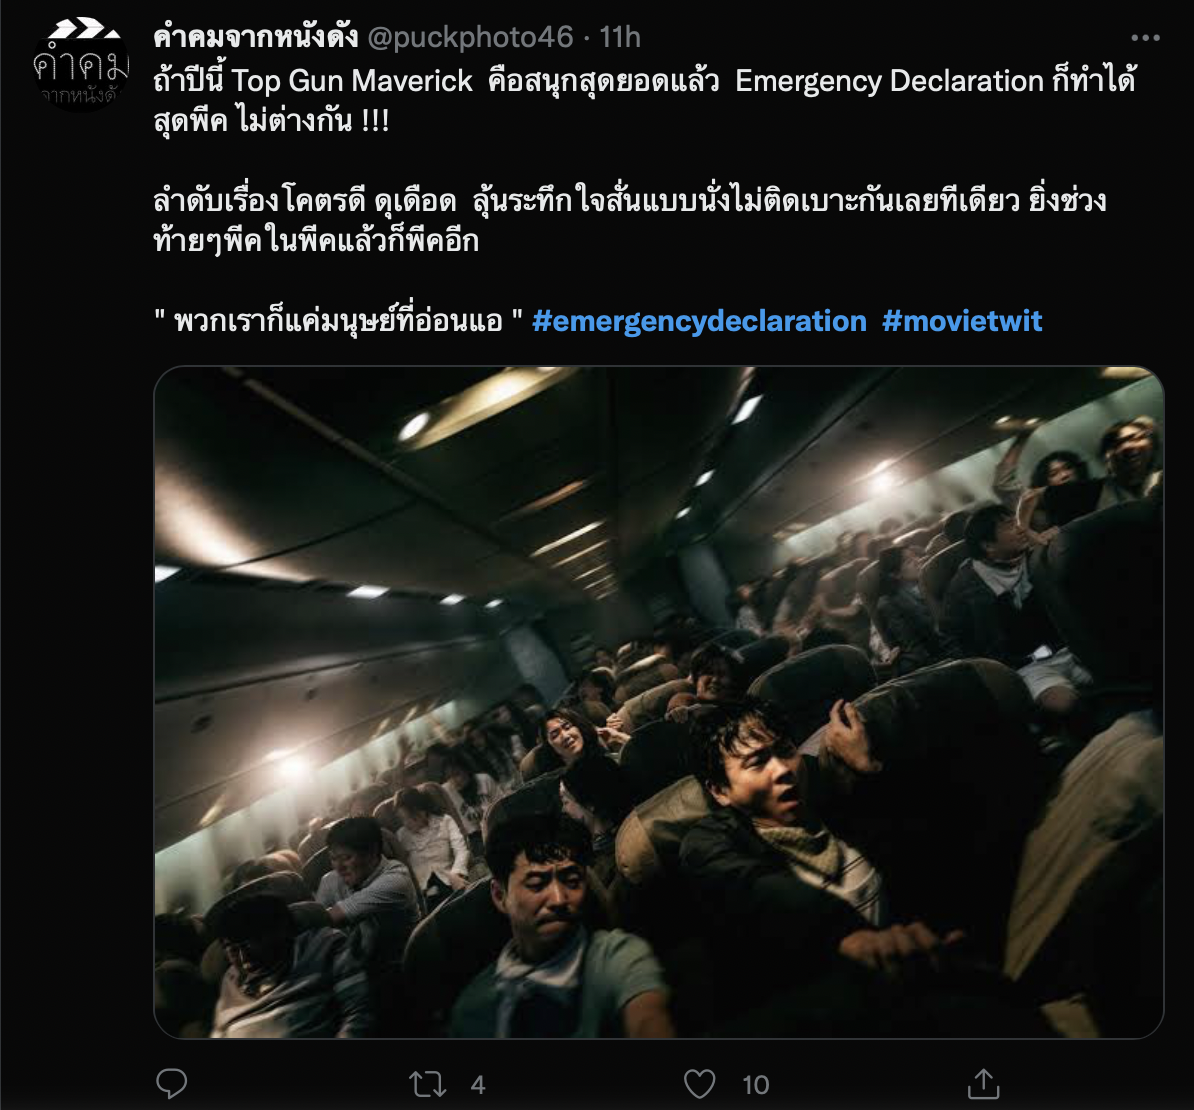Open the share upload icon
The height and width of the screenshot is (1110, 1194).
(x=983, y=1083)
